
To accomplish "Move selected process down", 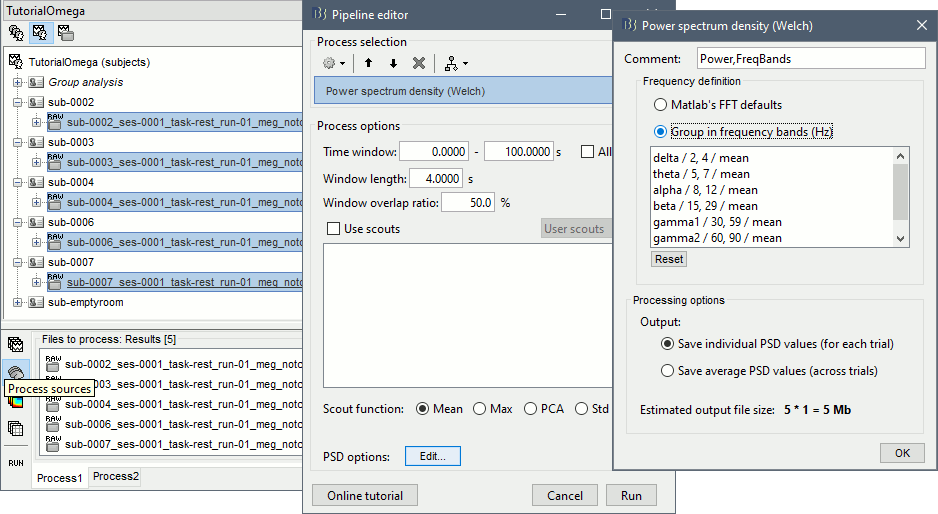I will (393, 63).
